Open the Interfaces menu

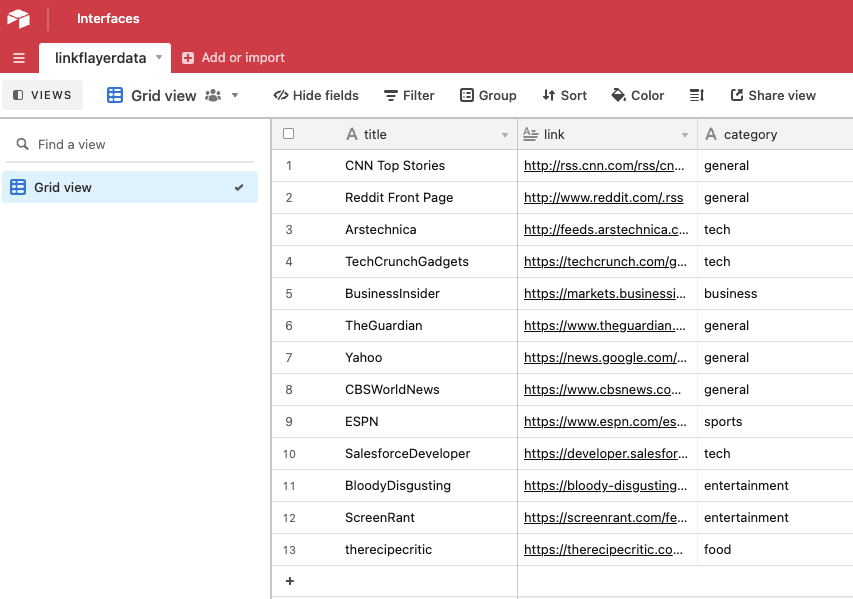[108, 19]
